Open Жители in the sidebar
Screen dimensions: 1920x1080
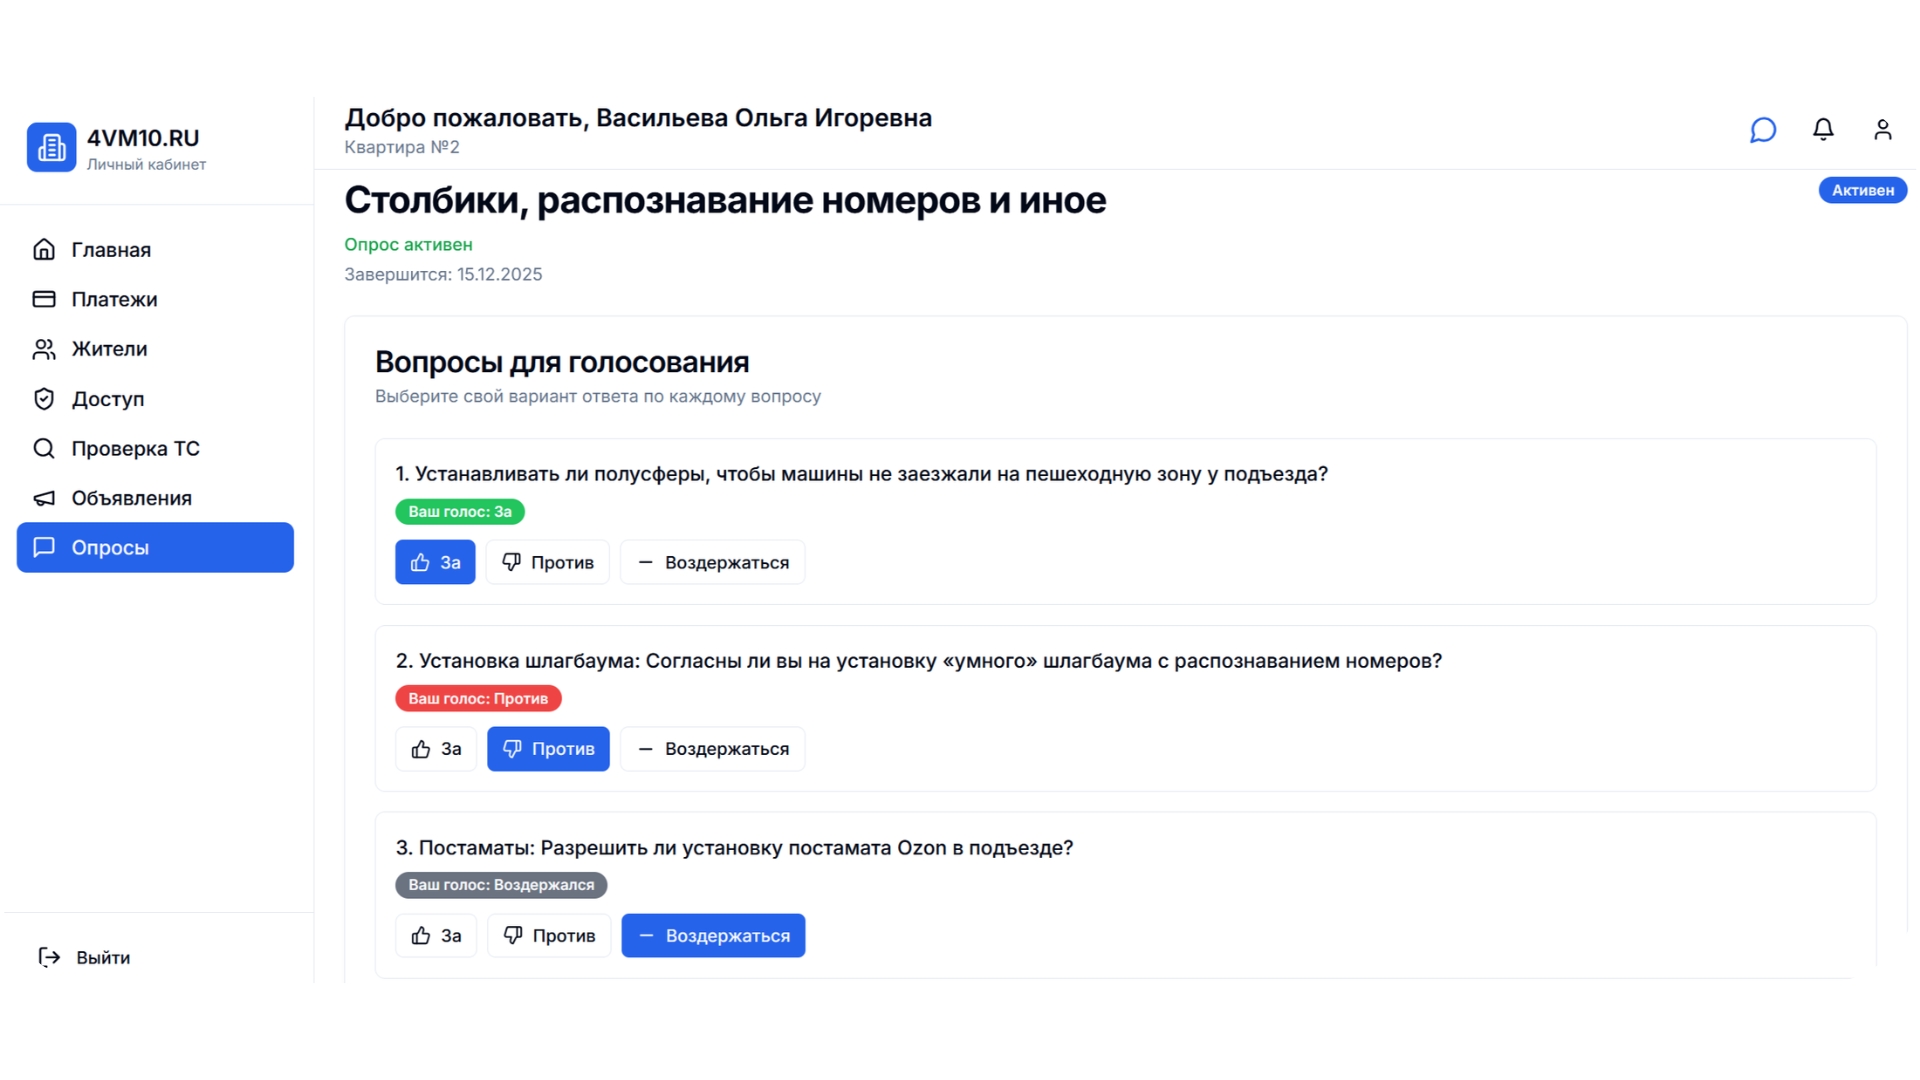[110, 349]
